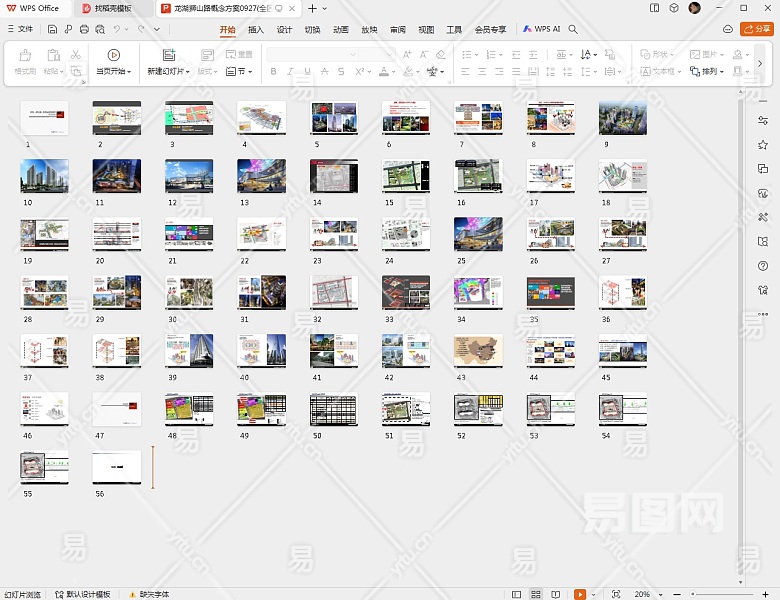Switch to normal view in status bar
780x600 pixels.
point(518,594)
